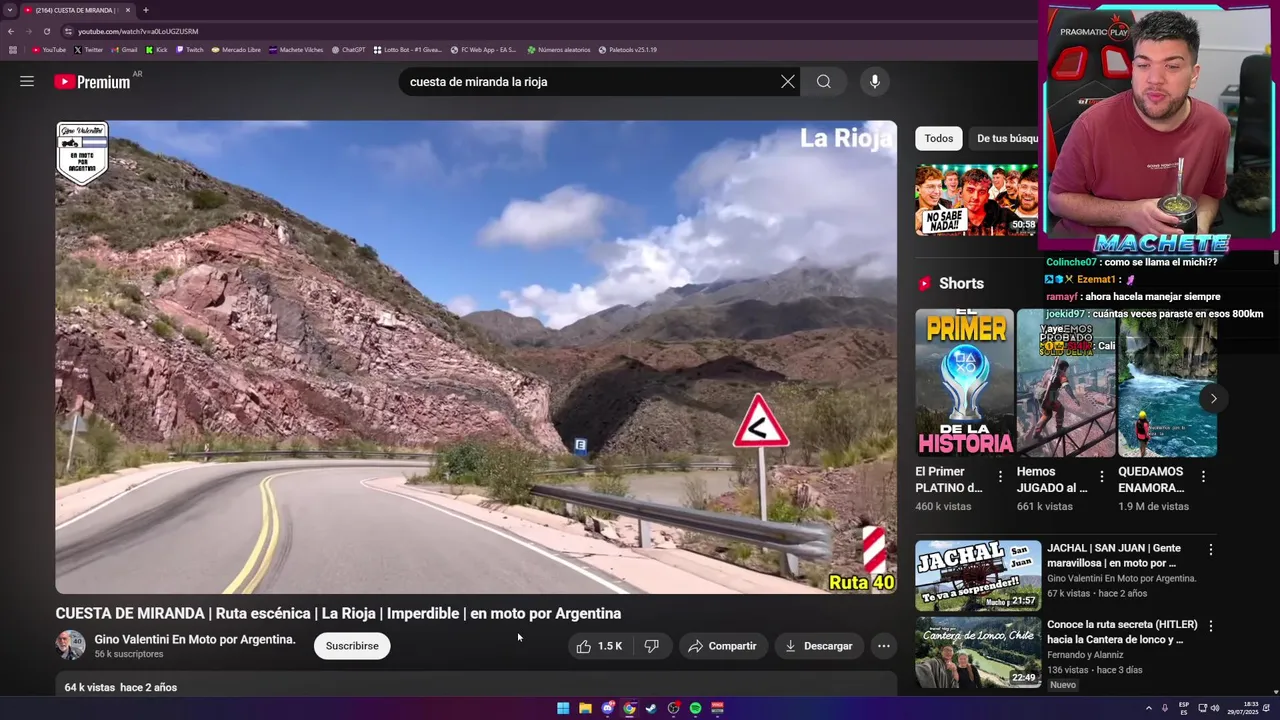The image size is (1280, 720).
Task: Run search with magnifier button
Action: point(824,82)
